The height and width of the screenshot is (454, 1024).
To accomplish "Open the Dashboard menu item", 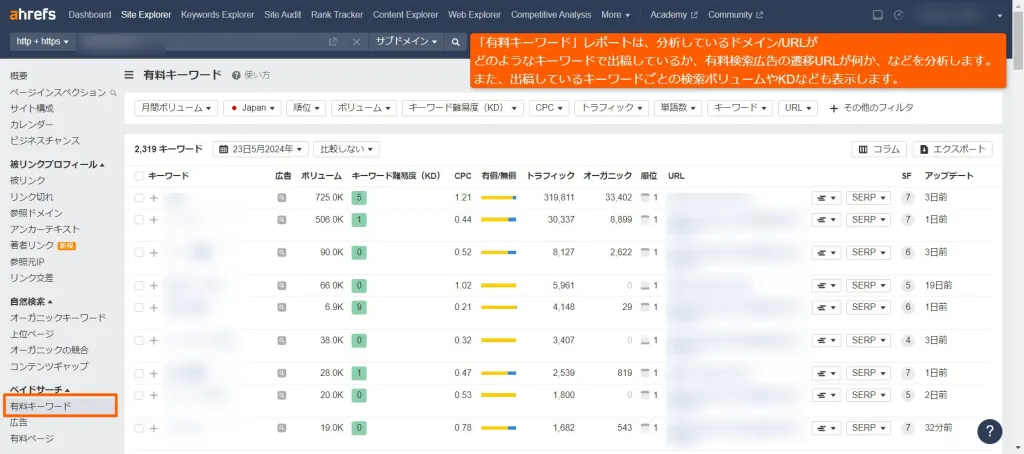I will point(89,14).
